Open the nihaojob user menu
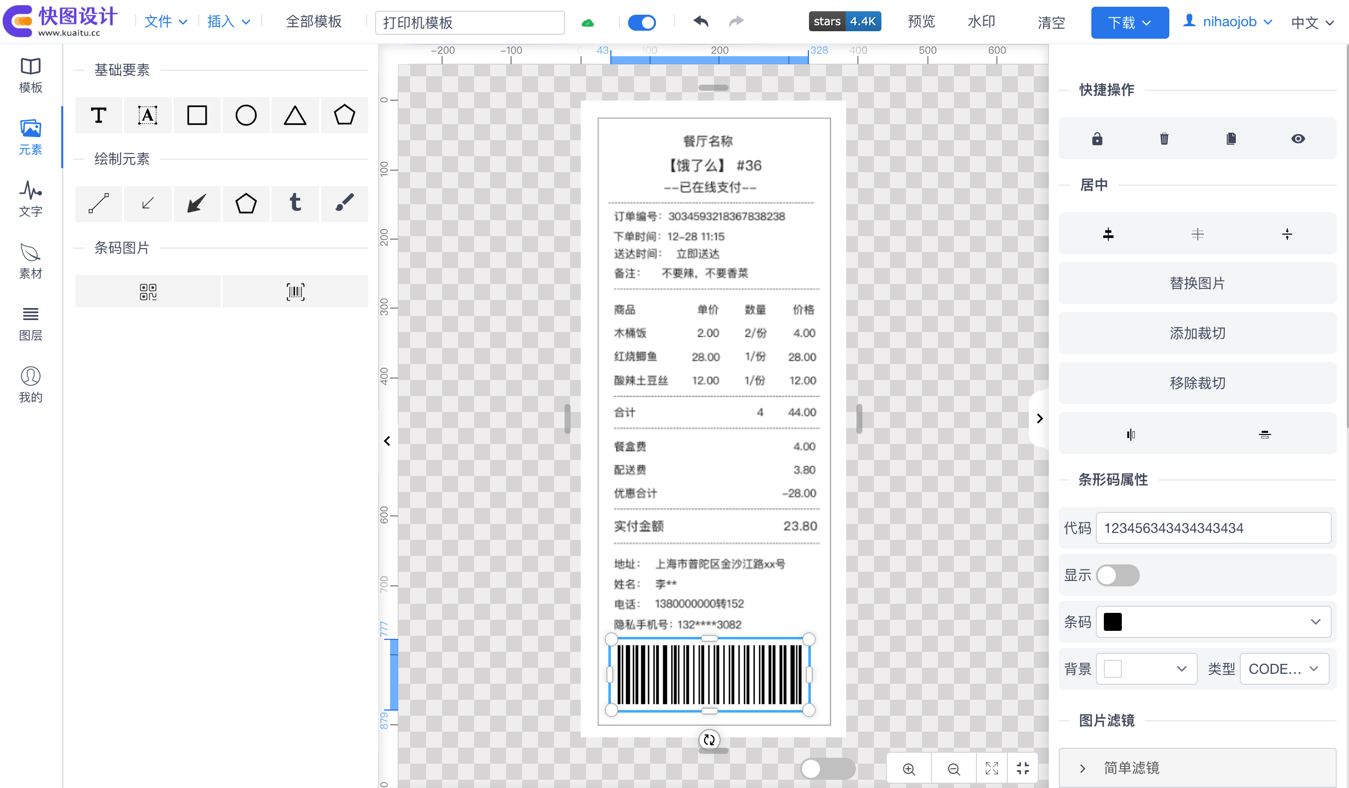Screen dimensions: 1349x788 tap(1227, 21)
